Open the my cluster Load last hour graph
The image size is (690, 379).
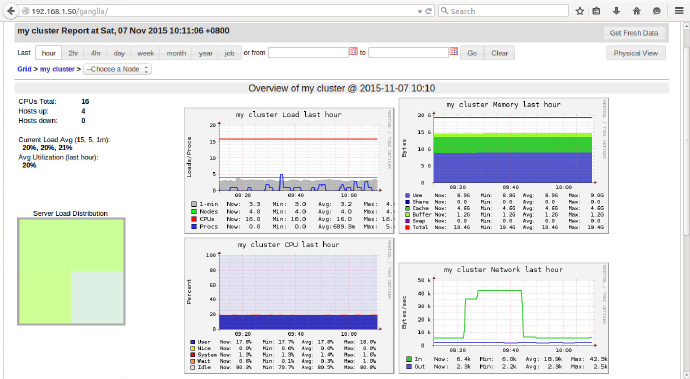(289, 170)
